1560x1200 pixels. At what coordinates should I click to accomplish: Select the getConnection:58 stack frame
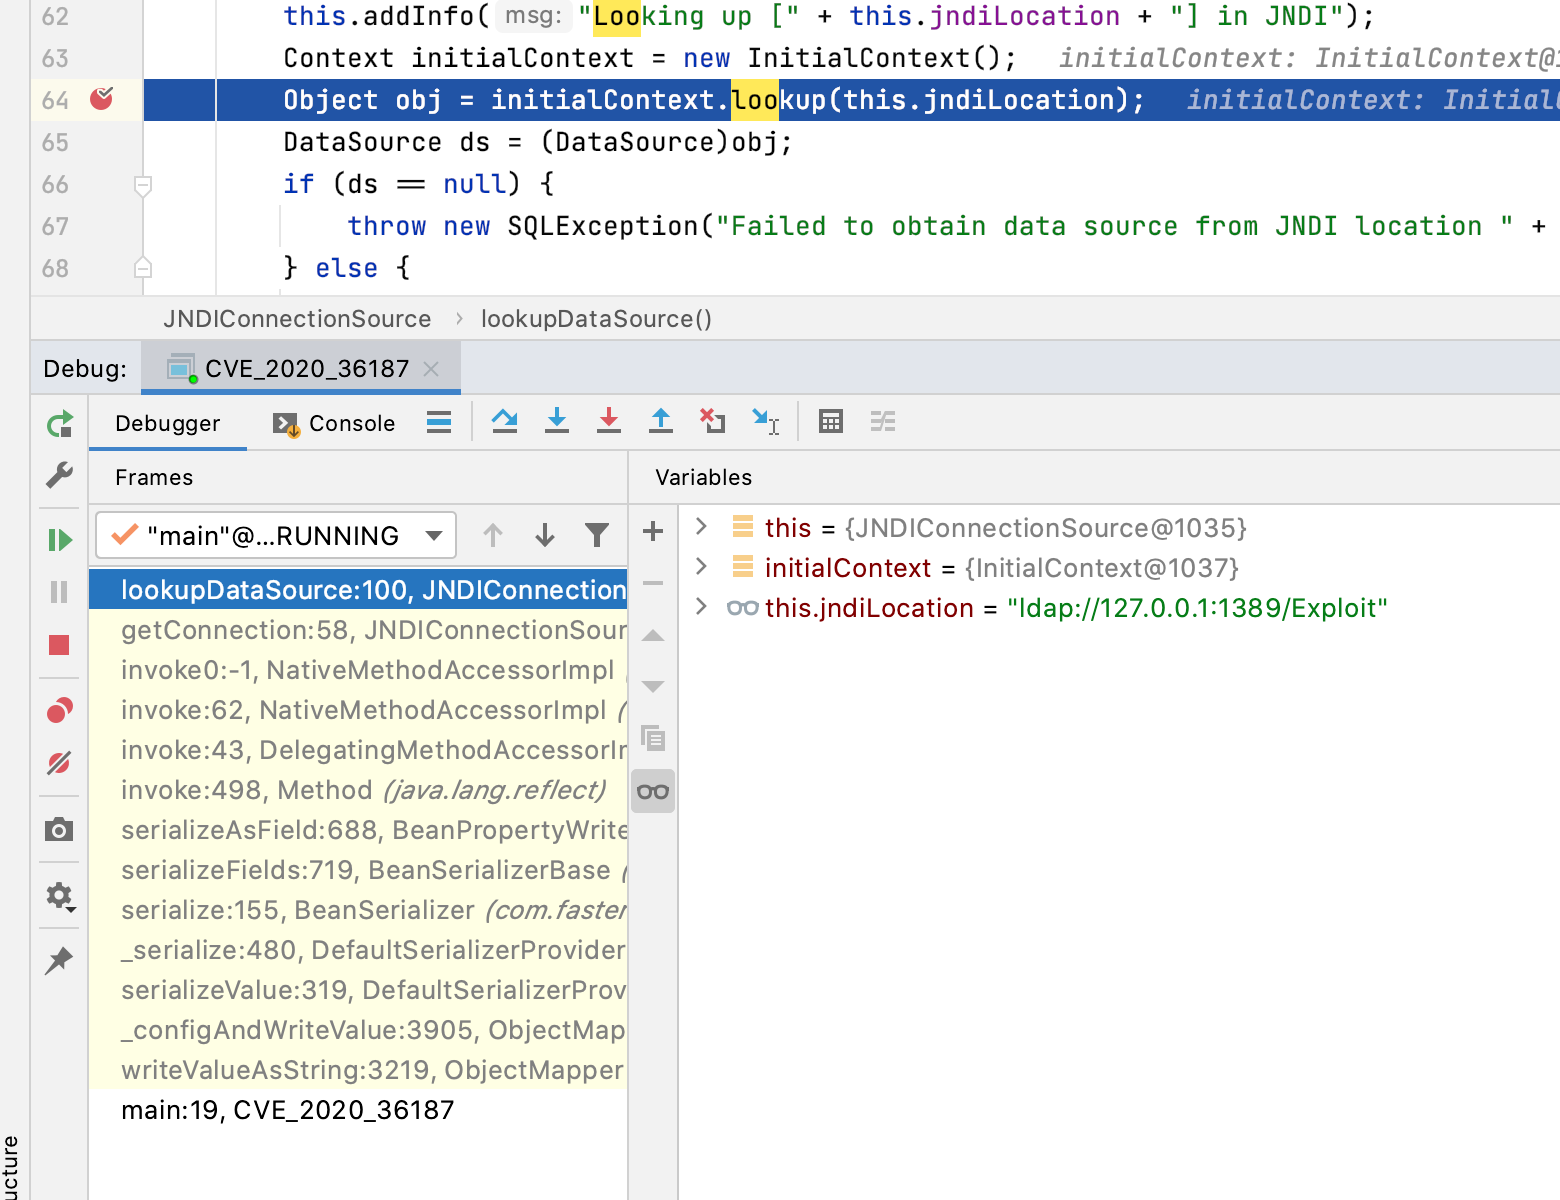point(372,630)
